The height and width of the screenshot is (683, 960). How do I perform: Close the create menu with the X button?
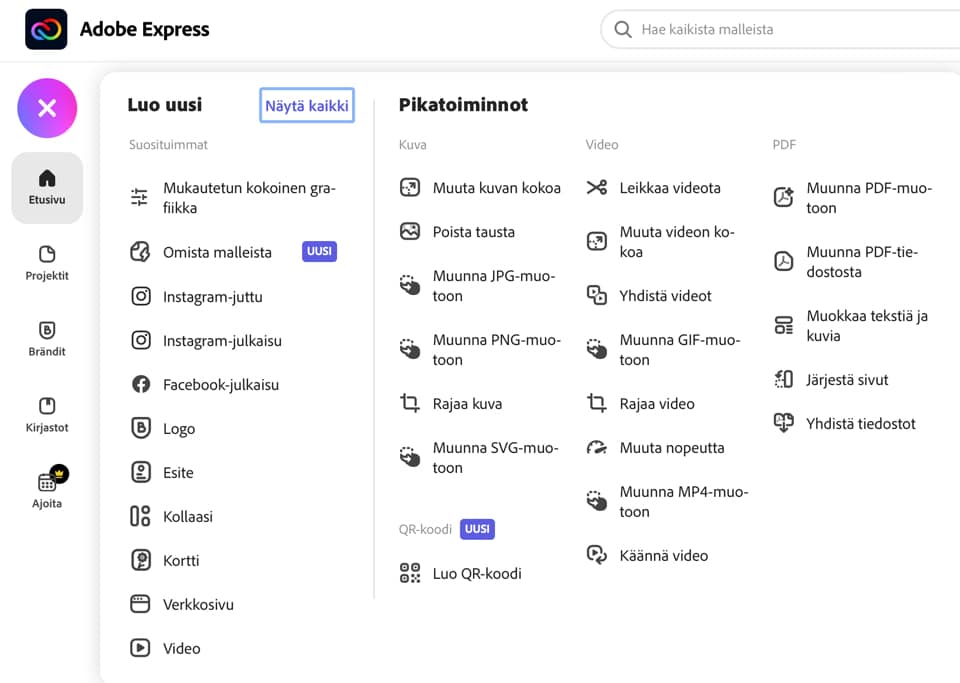(47, 108)
